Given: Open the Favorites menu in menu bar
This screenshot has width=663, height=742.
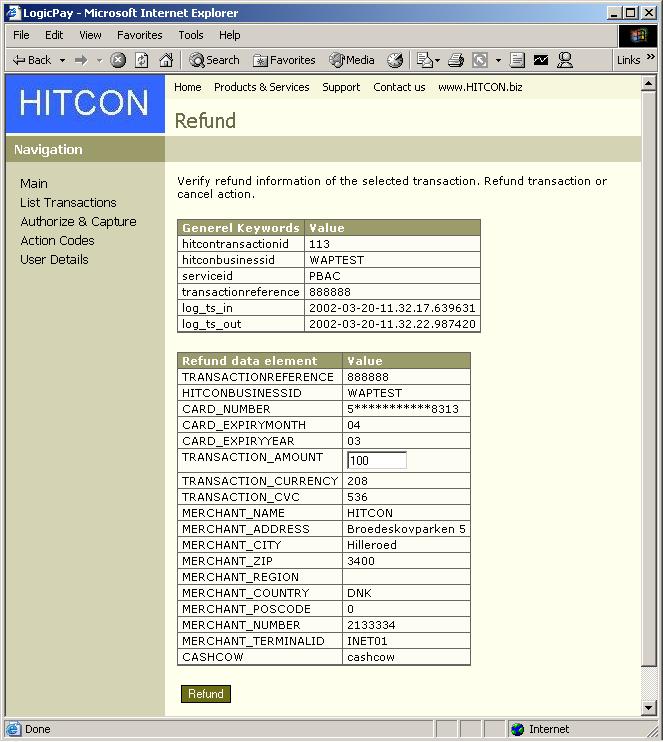Looking at the screenshot, I should click(x=139, y=35).
